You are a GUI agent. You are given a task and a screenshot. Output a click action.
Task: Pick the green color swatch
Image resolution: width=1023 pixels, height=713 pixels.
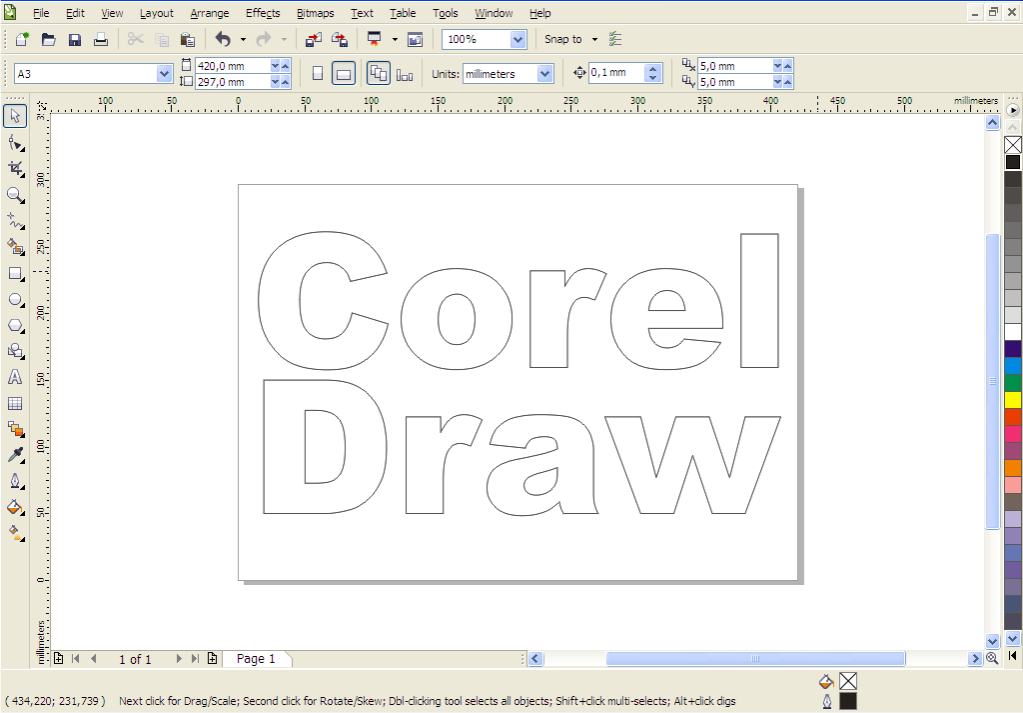(1013, 383)
